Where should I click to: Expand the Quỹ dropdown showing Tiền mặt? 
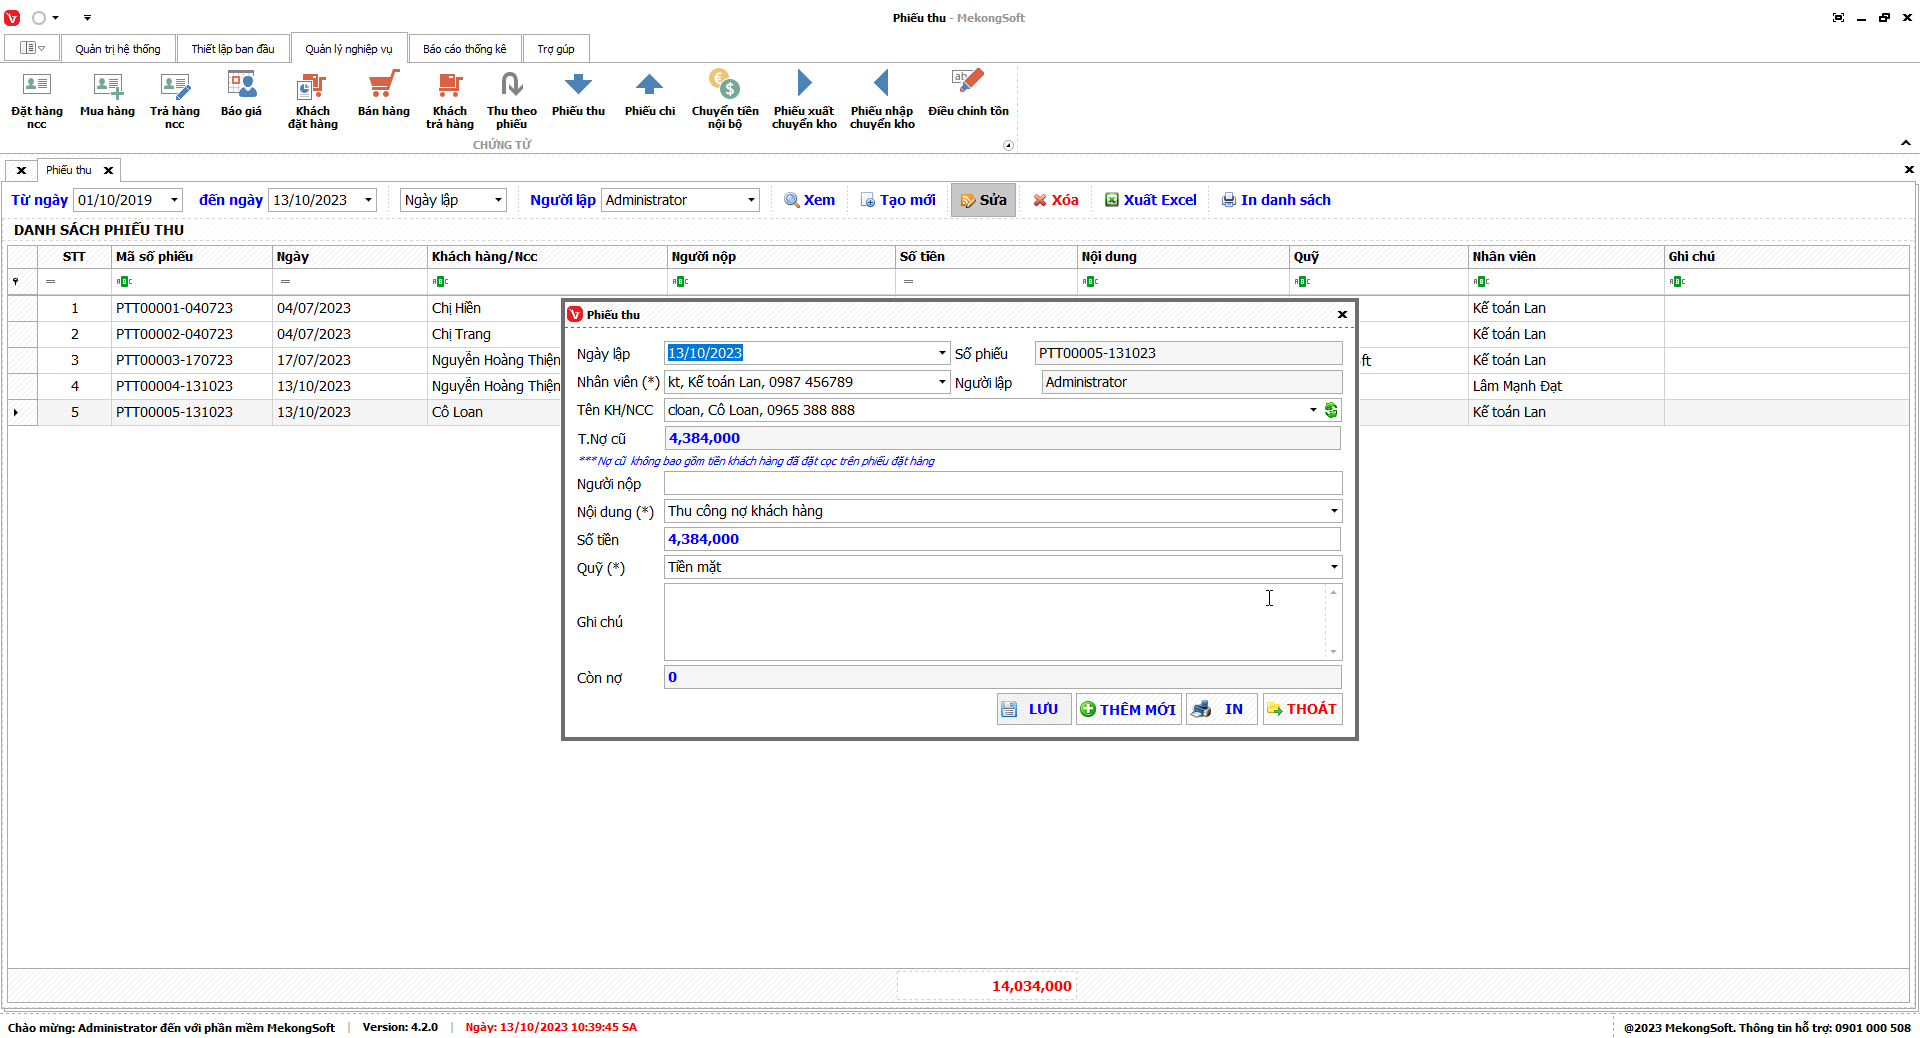pyautogui.click(x=1333, y=567)
